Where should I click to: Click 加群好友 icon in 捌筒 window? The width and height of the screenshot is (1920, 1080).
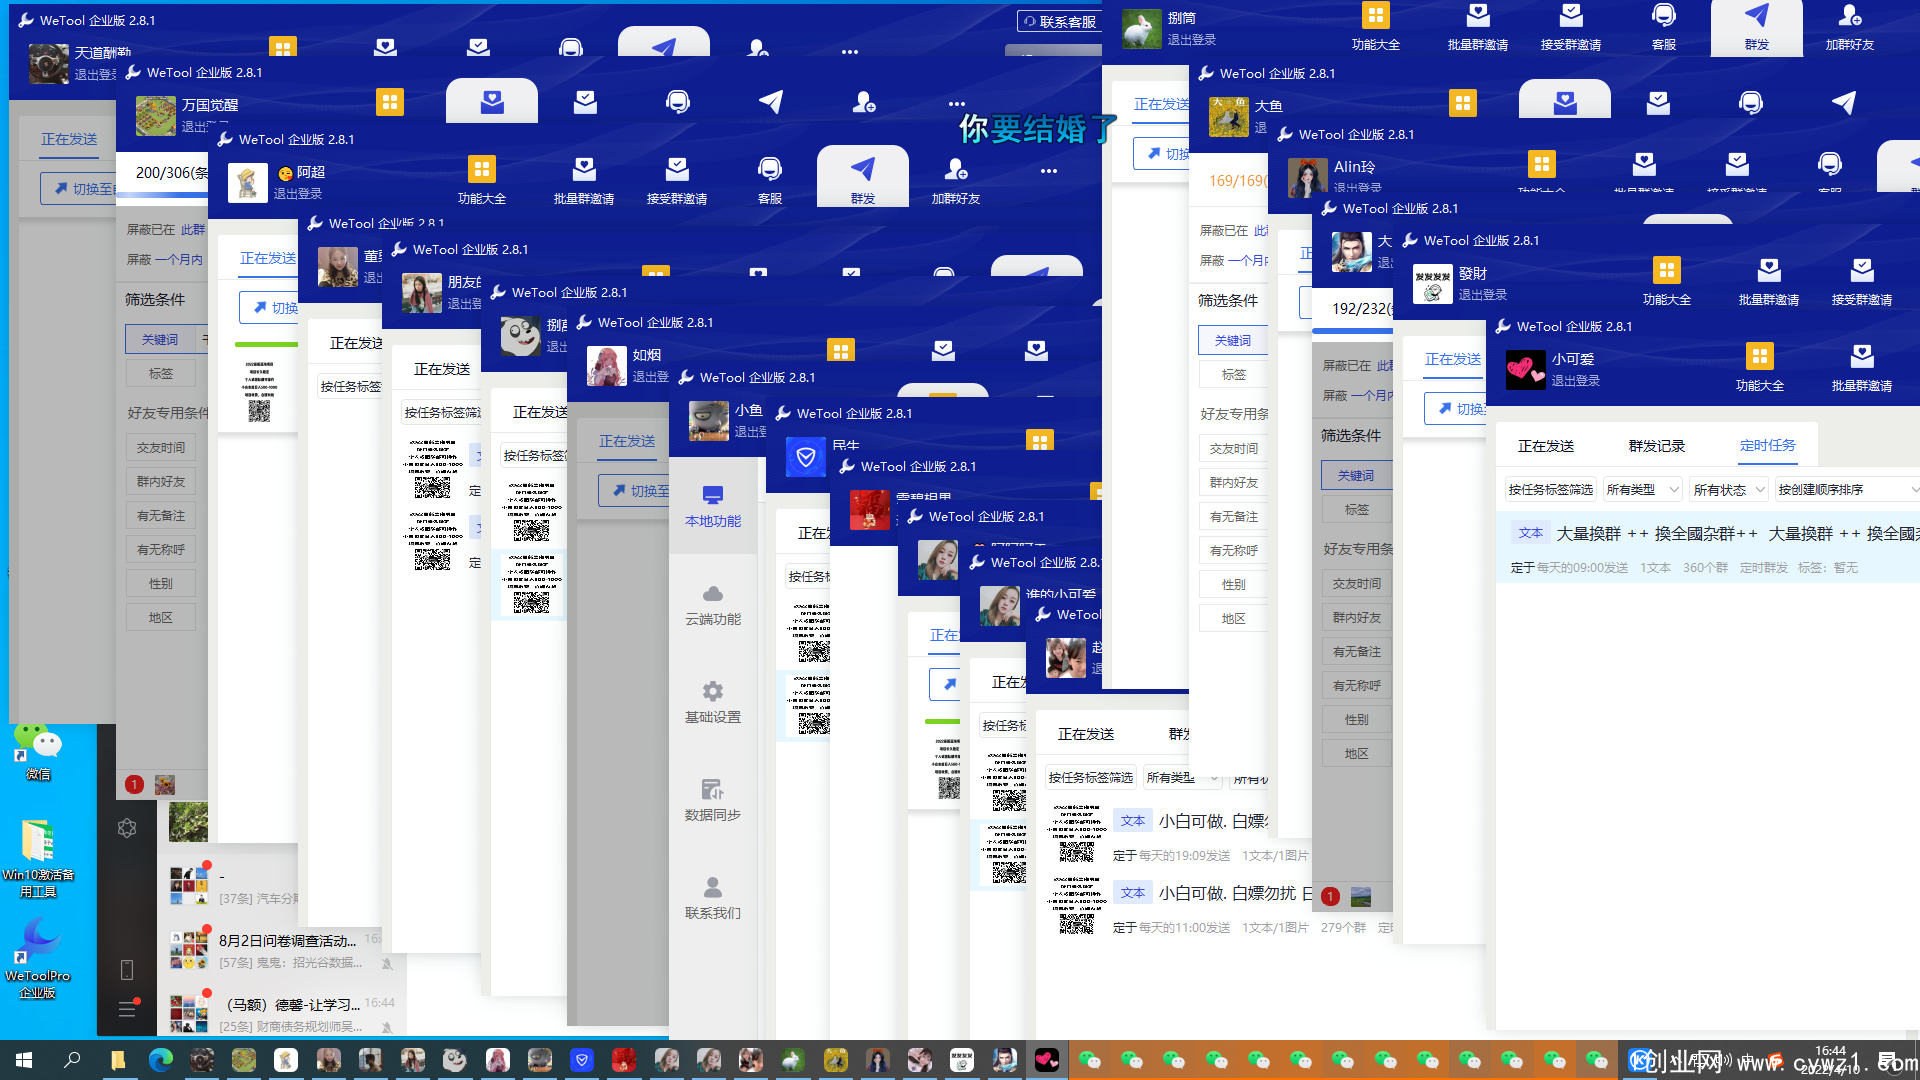click(x=1849, y=27)
